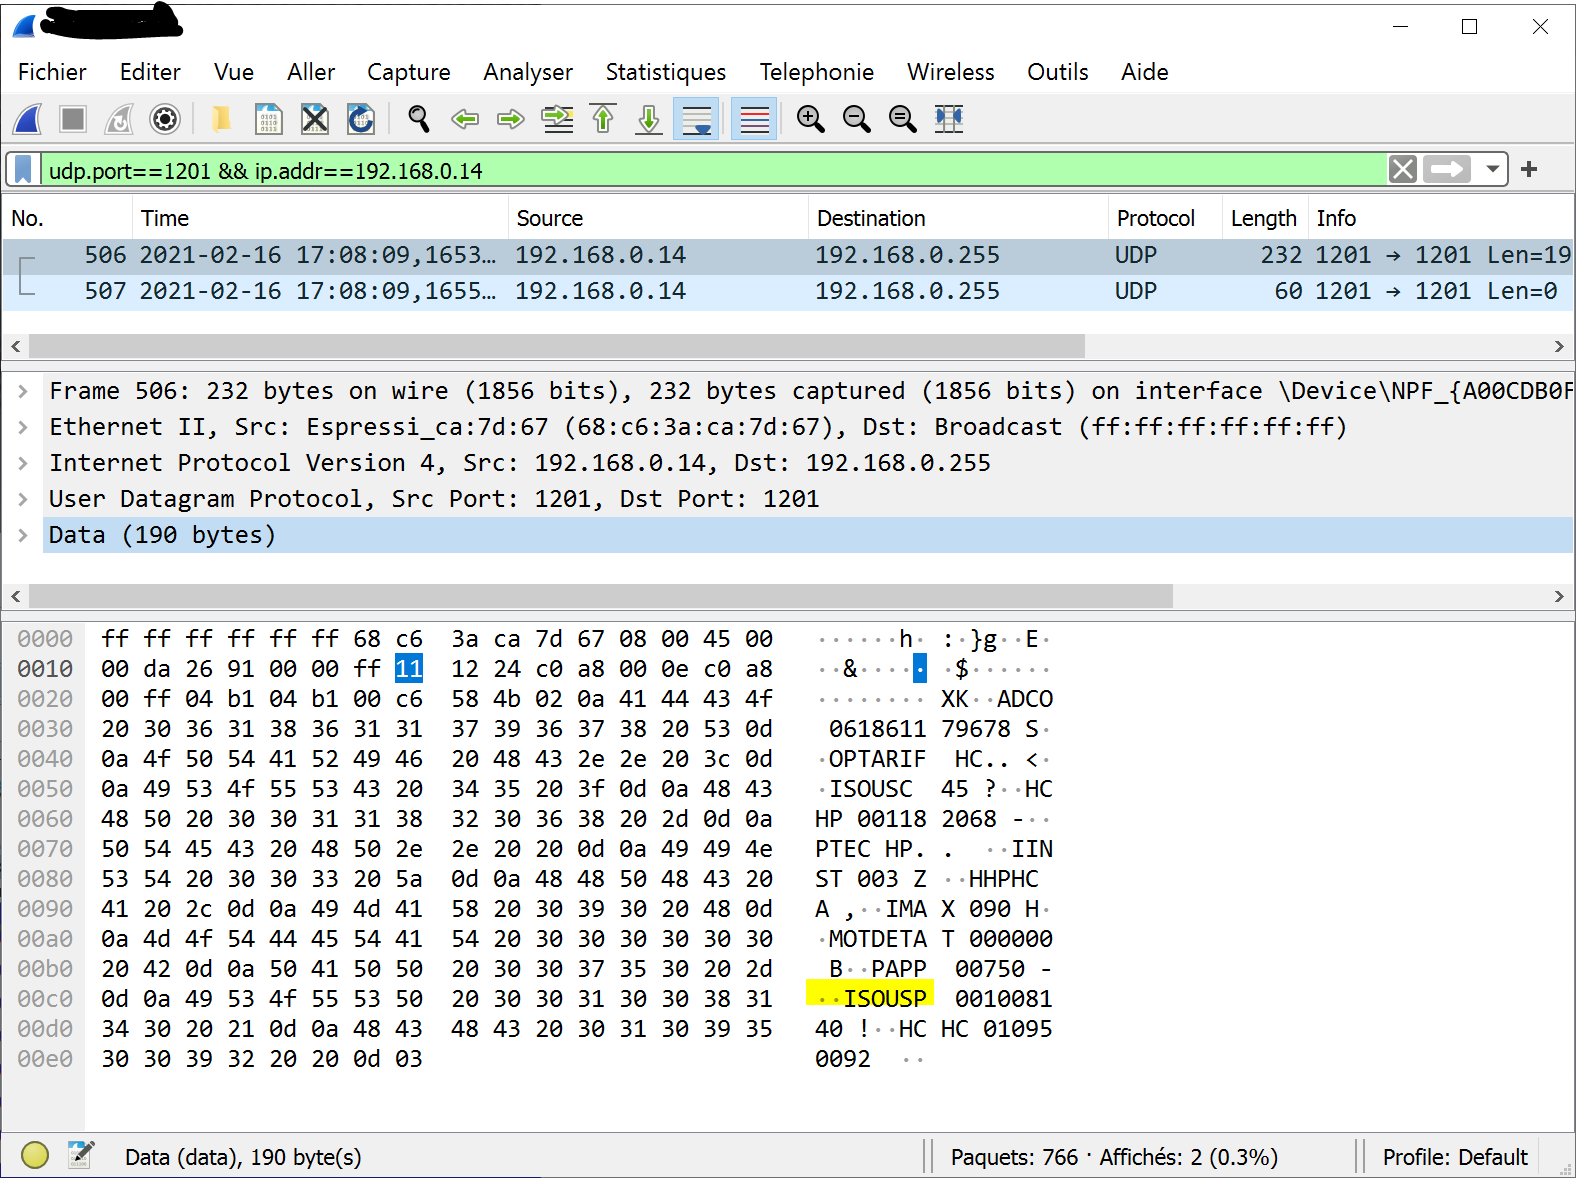Open the Fichier menu
Screen dimensions: 1576x1178
(52, 72)
